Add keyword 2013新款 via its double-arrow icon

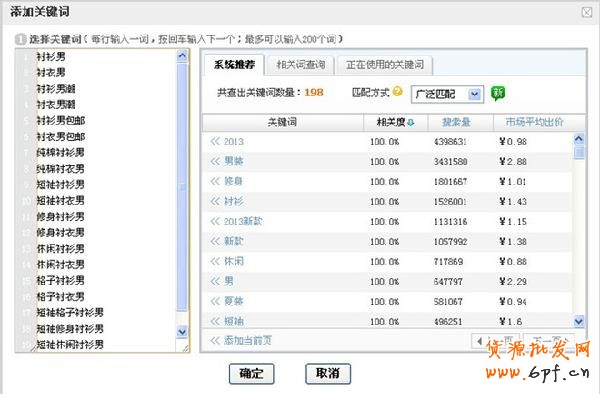(x=215, y=221)
